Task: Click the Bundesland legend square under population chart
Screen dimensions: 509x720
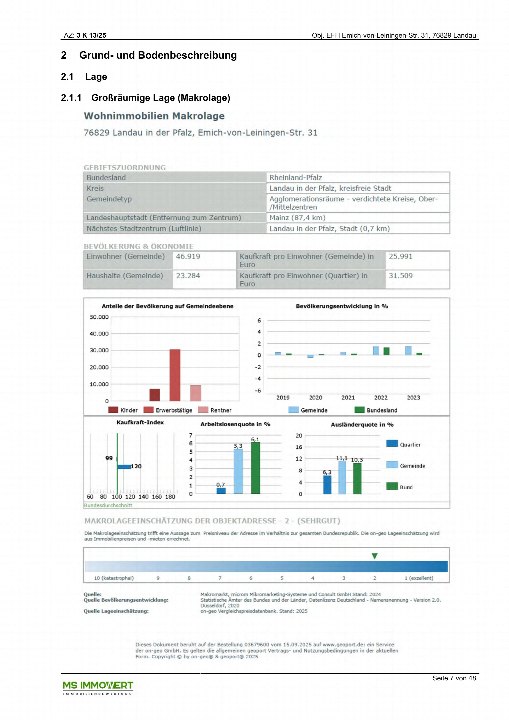Action: point(359,410)
